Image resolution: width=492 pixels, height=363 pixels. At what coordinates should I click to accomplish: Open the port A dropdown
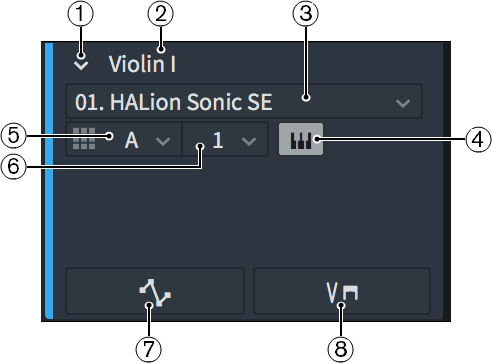click(x=124, y=139)
